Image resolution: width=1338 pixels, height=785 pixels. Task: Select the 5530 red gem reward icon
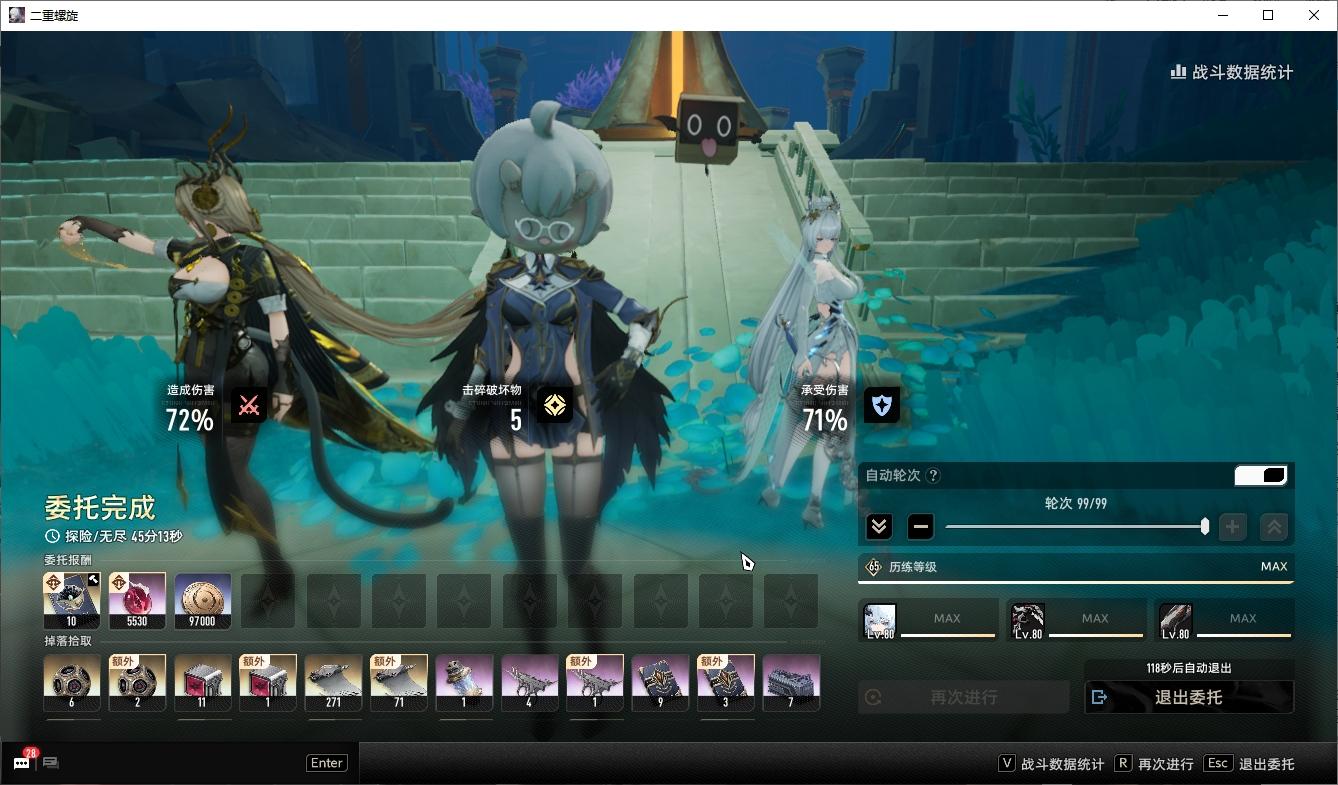pos(137,600)
